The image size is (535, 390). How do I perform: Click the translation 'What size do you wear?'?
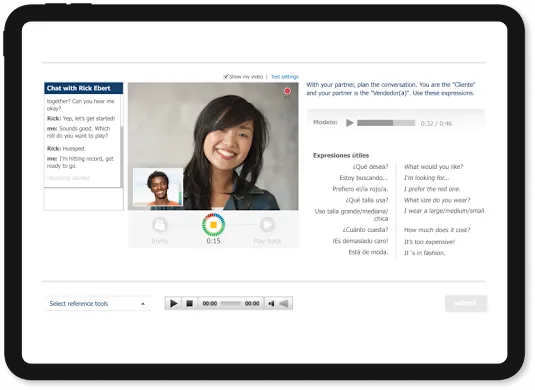[437, 200]
